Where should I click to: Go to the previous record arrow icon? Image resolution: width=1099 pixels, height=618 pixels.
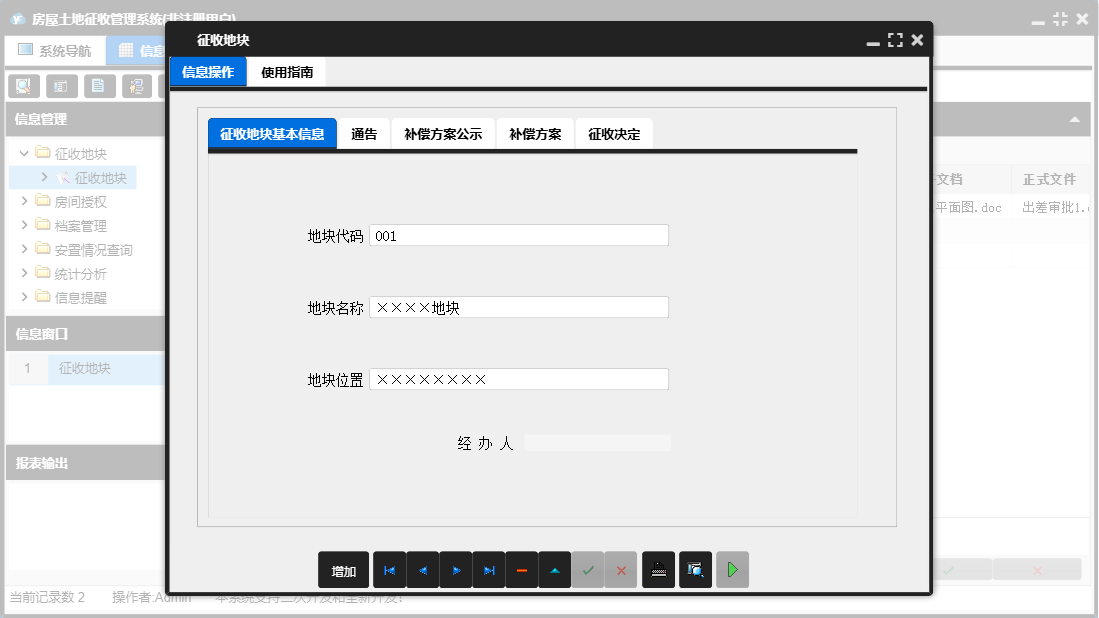pyautogui.click(x=422, y=569)
